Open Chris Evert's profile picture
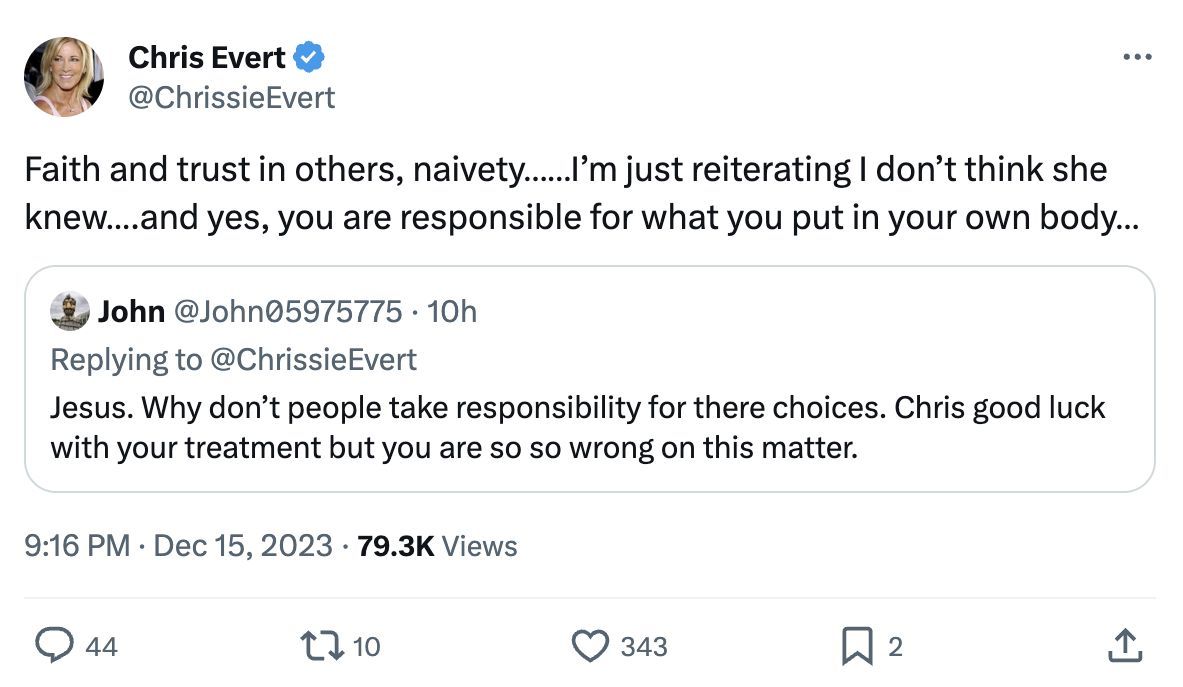Viewport: 1183px width, 687px height. coord(64,77)
